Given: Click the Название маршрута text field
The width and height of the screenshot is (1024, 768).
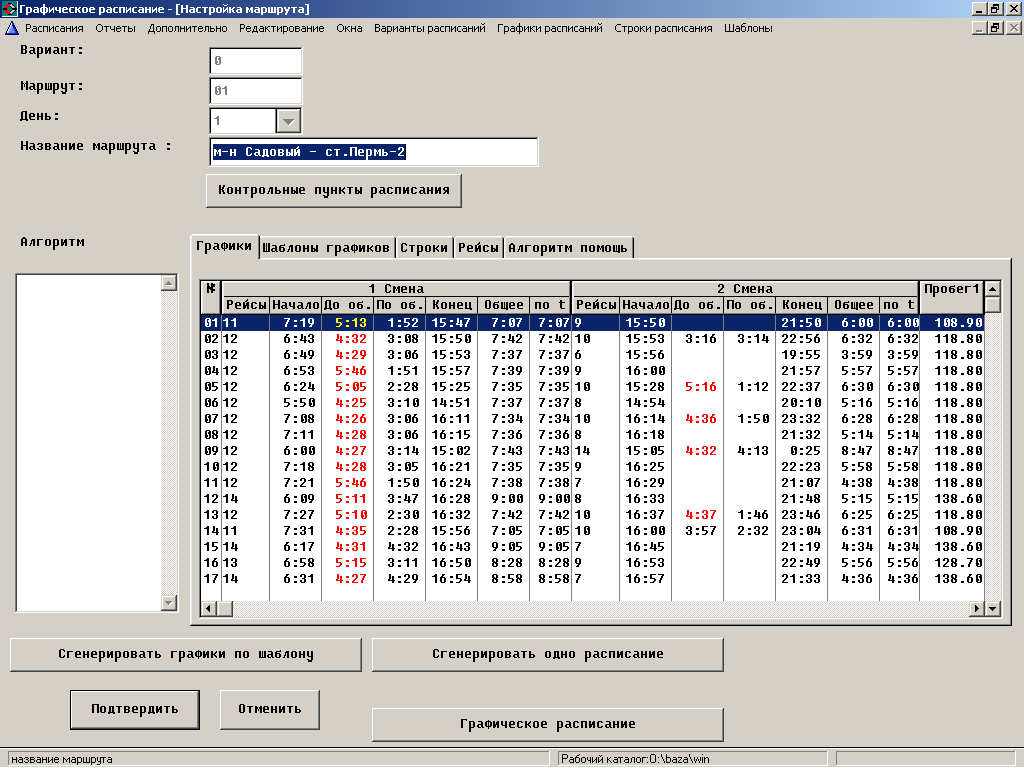Looking at the screenshot, I should point(374,152).
